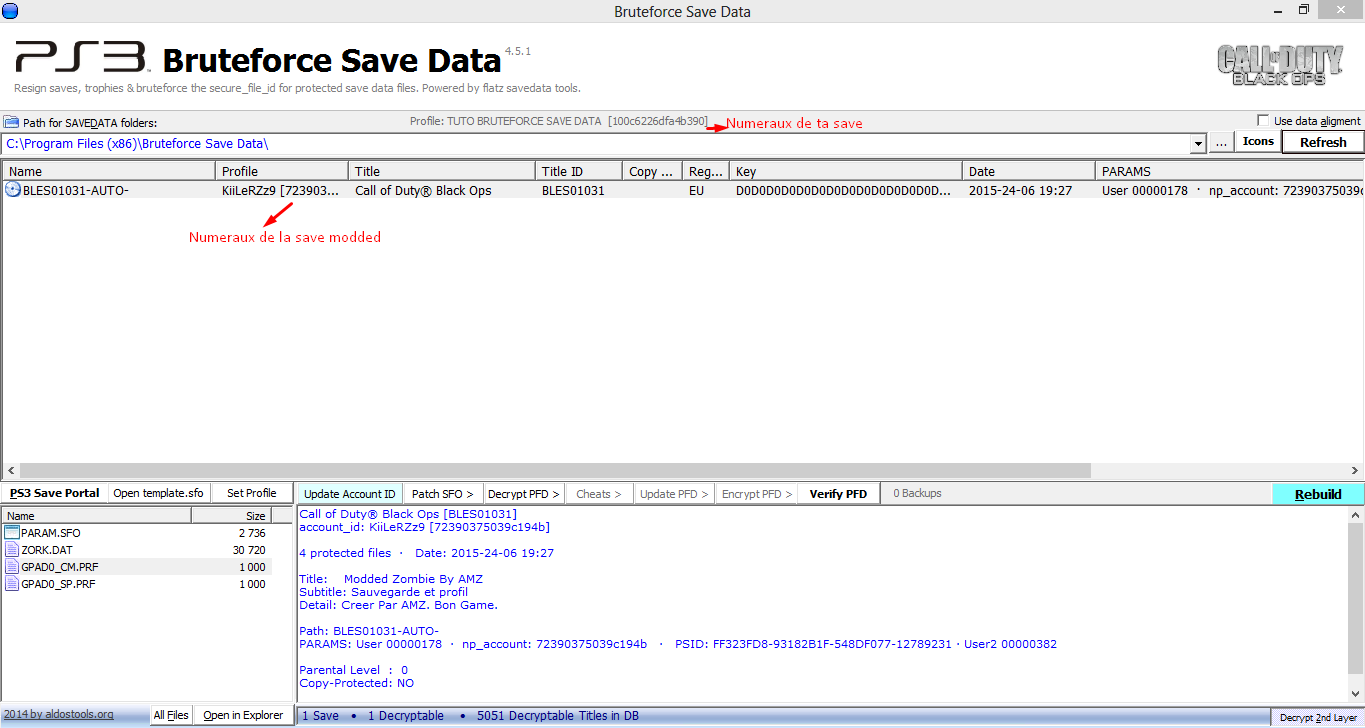1365x728 pixels.
Task: Open the Decrypt PFD > menu
Action: 524,494
